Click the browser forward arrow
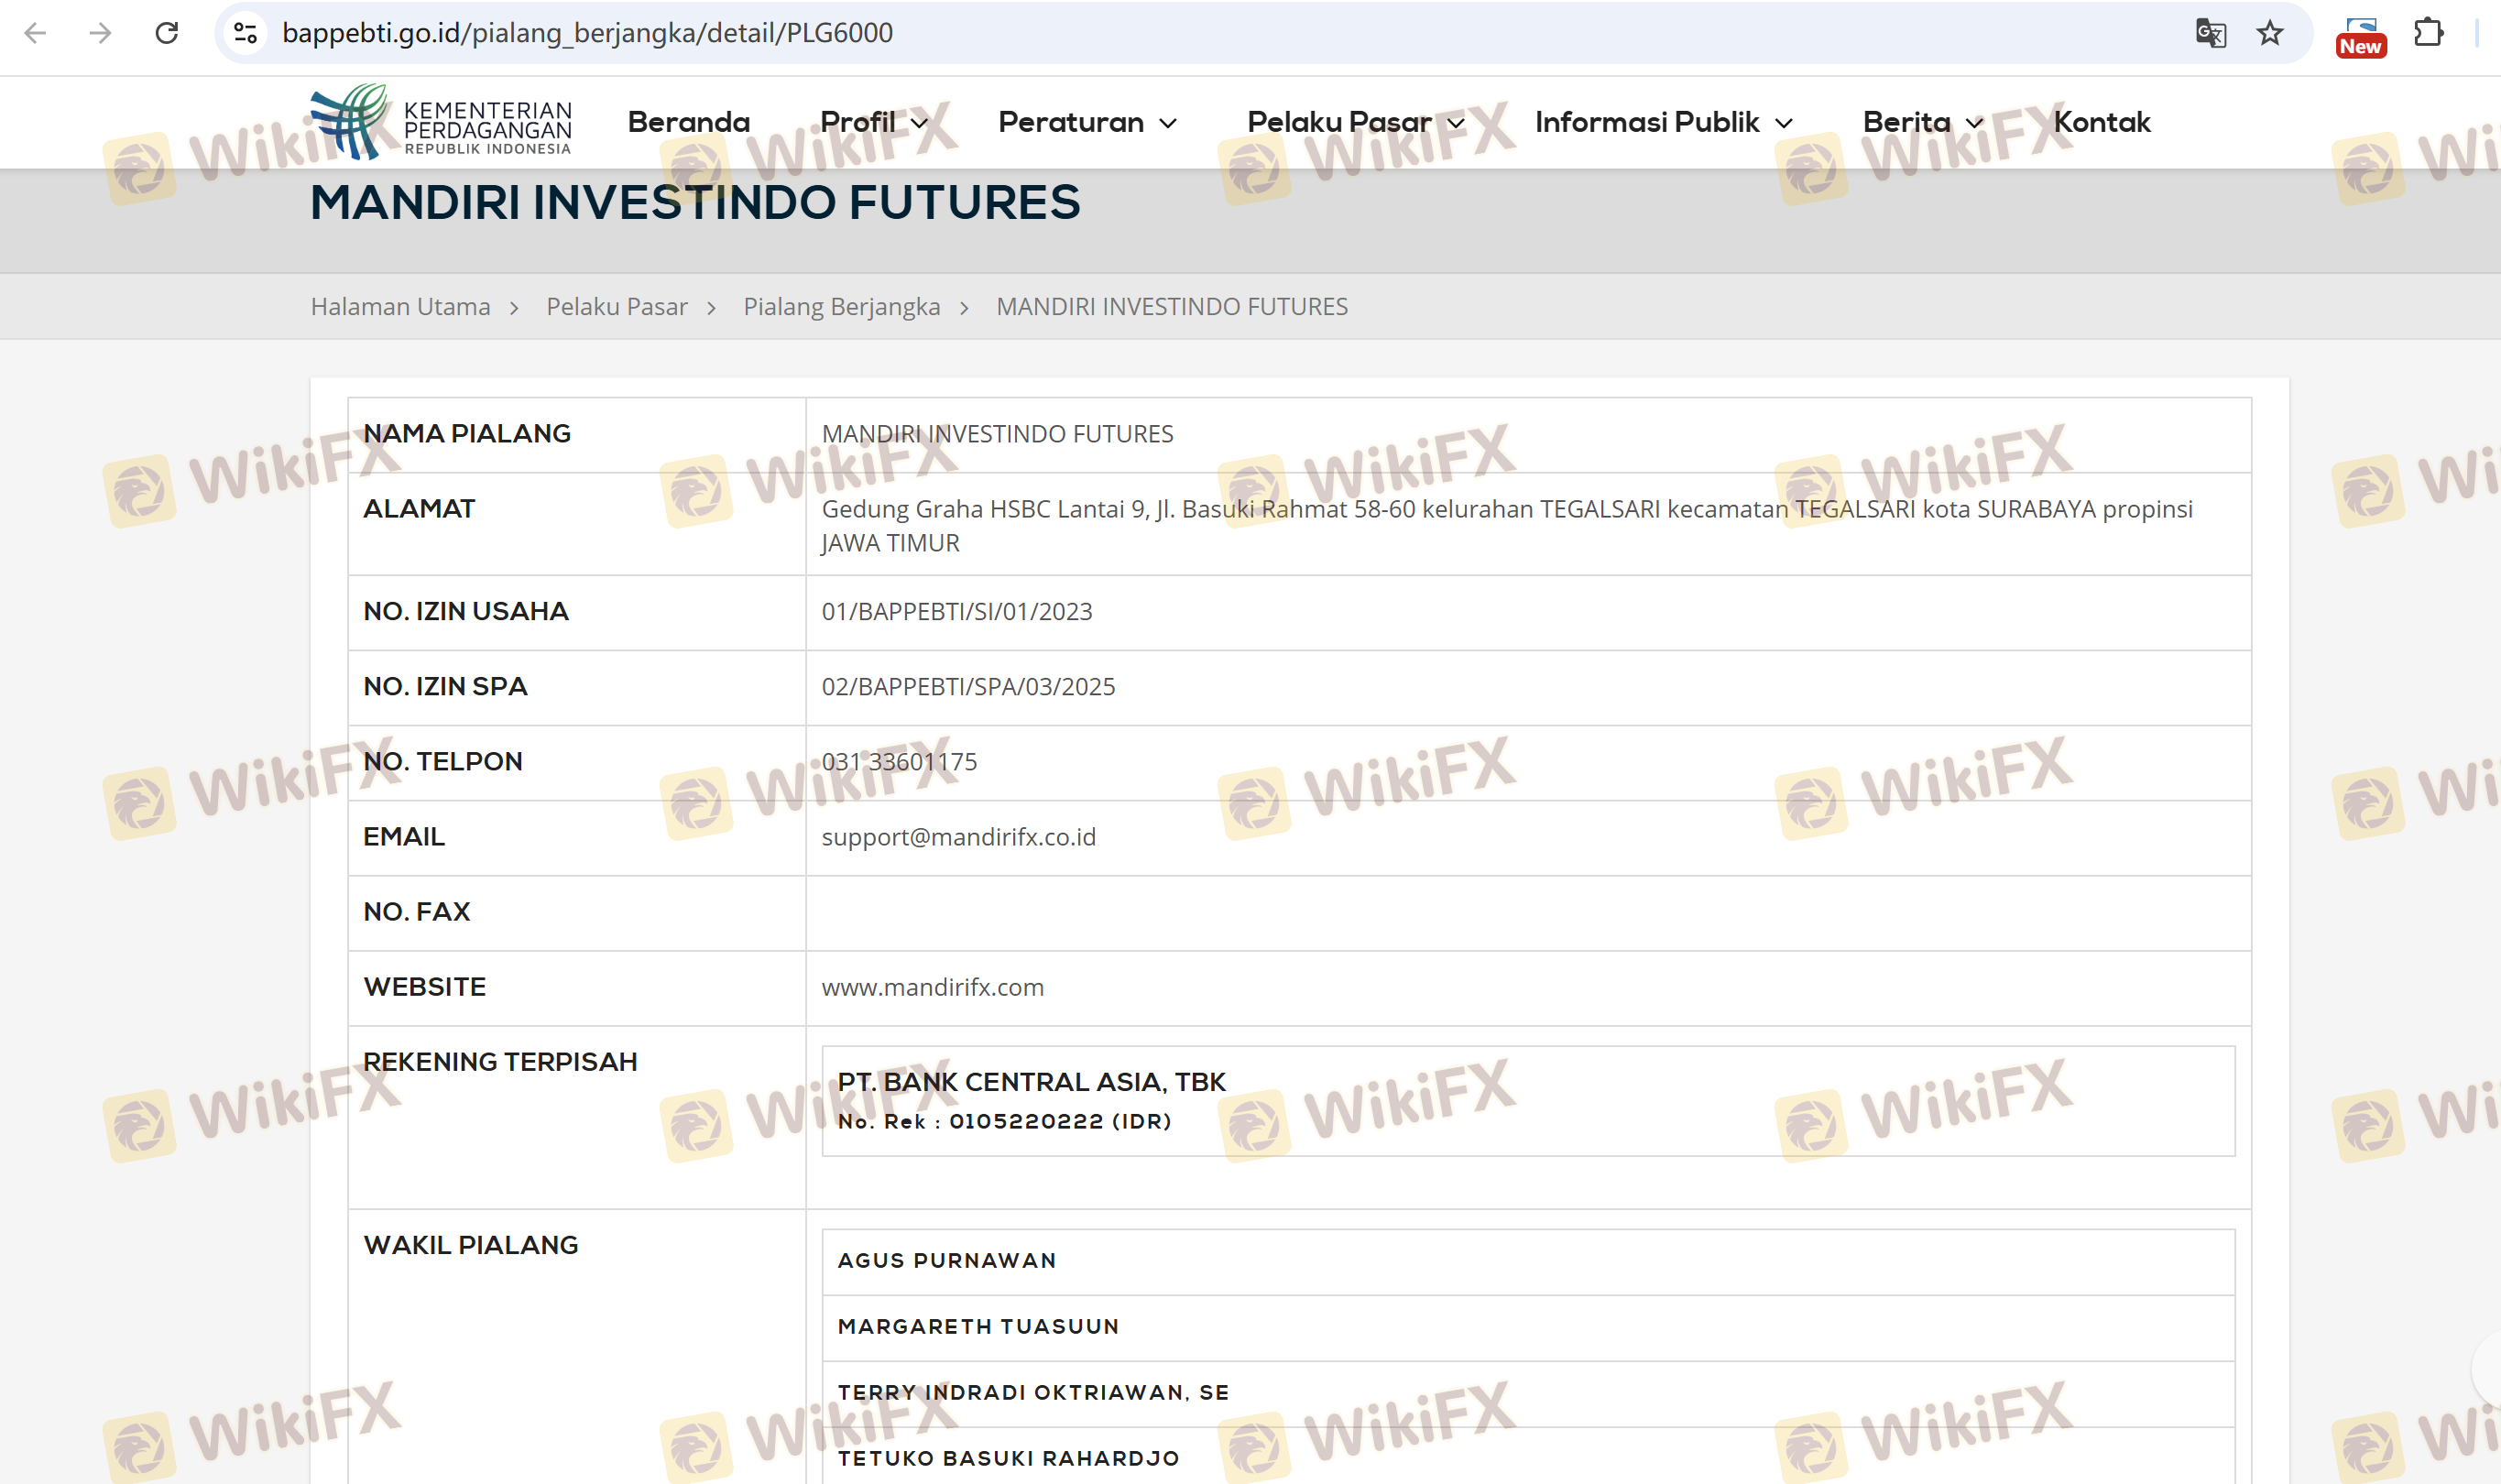Screen dimensions: 2501x1484 (x=100, y=33)
